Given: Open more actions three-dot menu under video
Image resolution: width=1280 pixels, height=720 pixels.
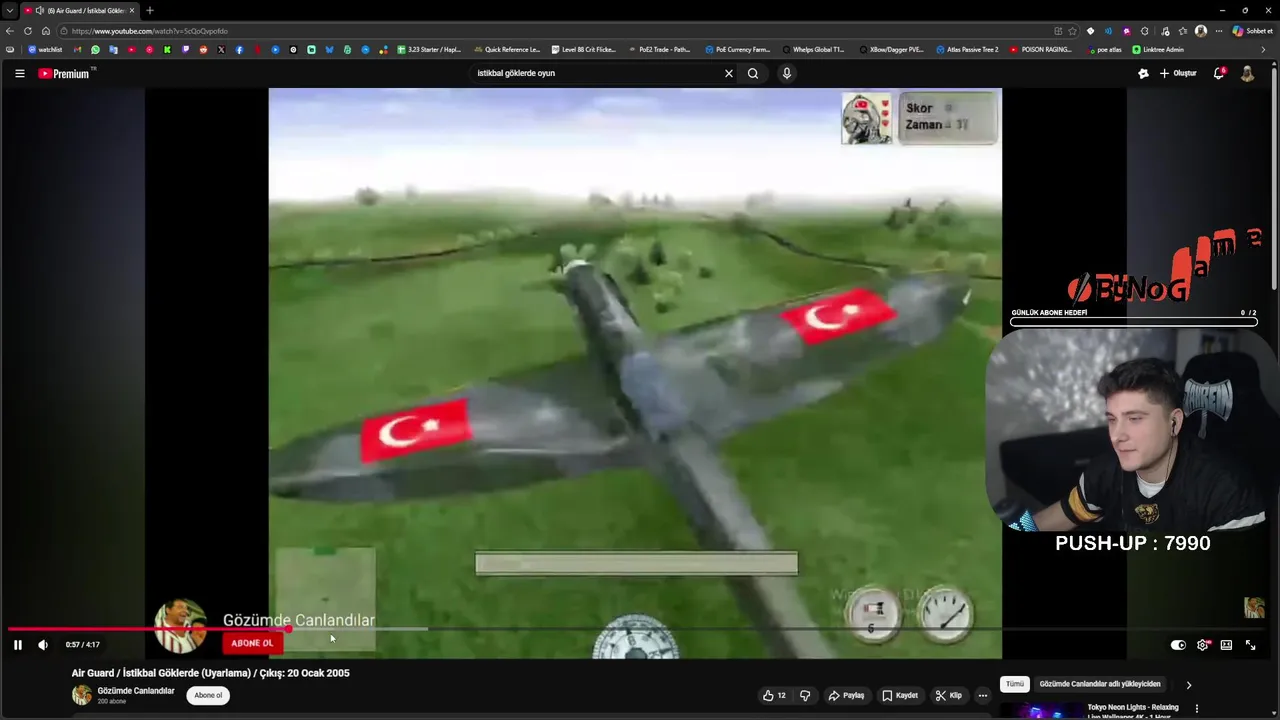Looking at the screenshot, I should 983,695.
